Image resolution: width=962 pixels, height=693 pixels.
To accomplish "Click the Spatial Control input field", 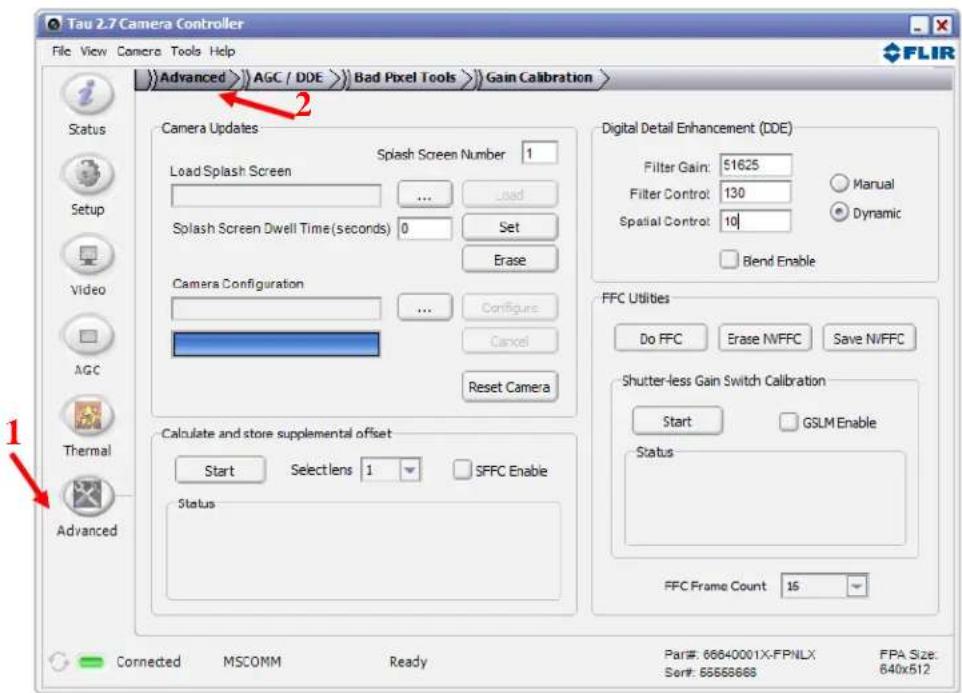I will [x=755, y=221].
